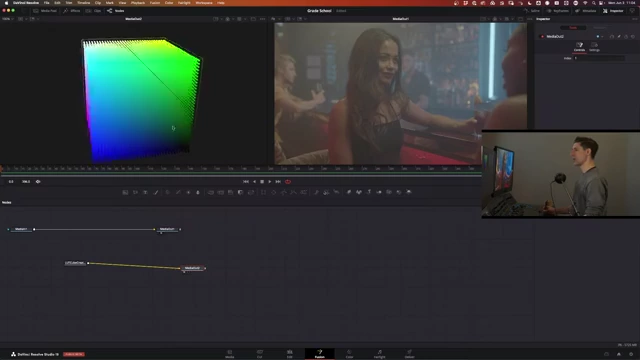Select the LUTCubeCreator node

point(75,263)
